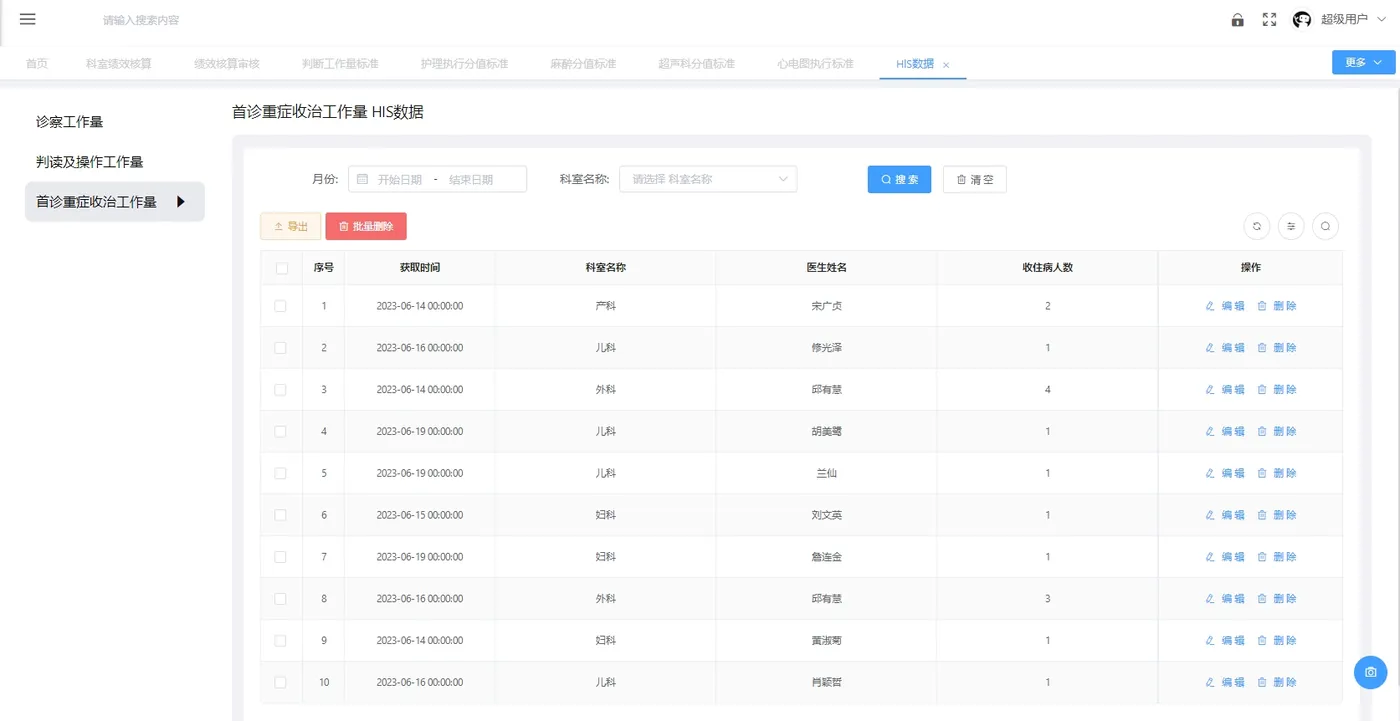
Task: Switch to the 判断工作量标准 tab
Action: coord(340,64)
